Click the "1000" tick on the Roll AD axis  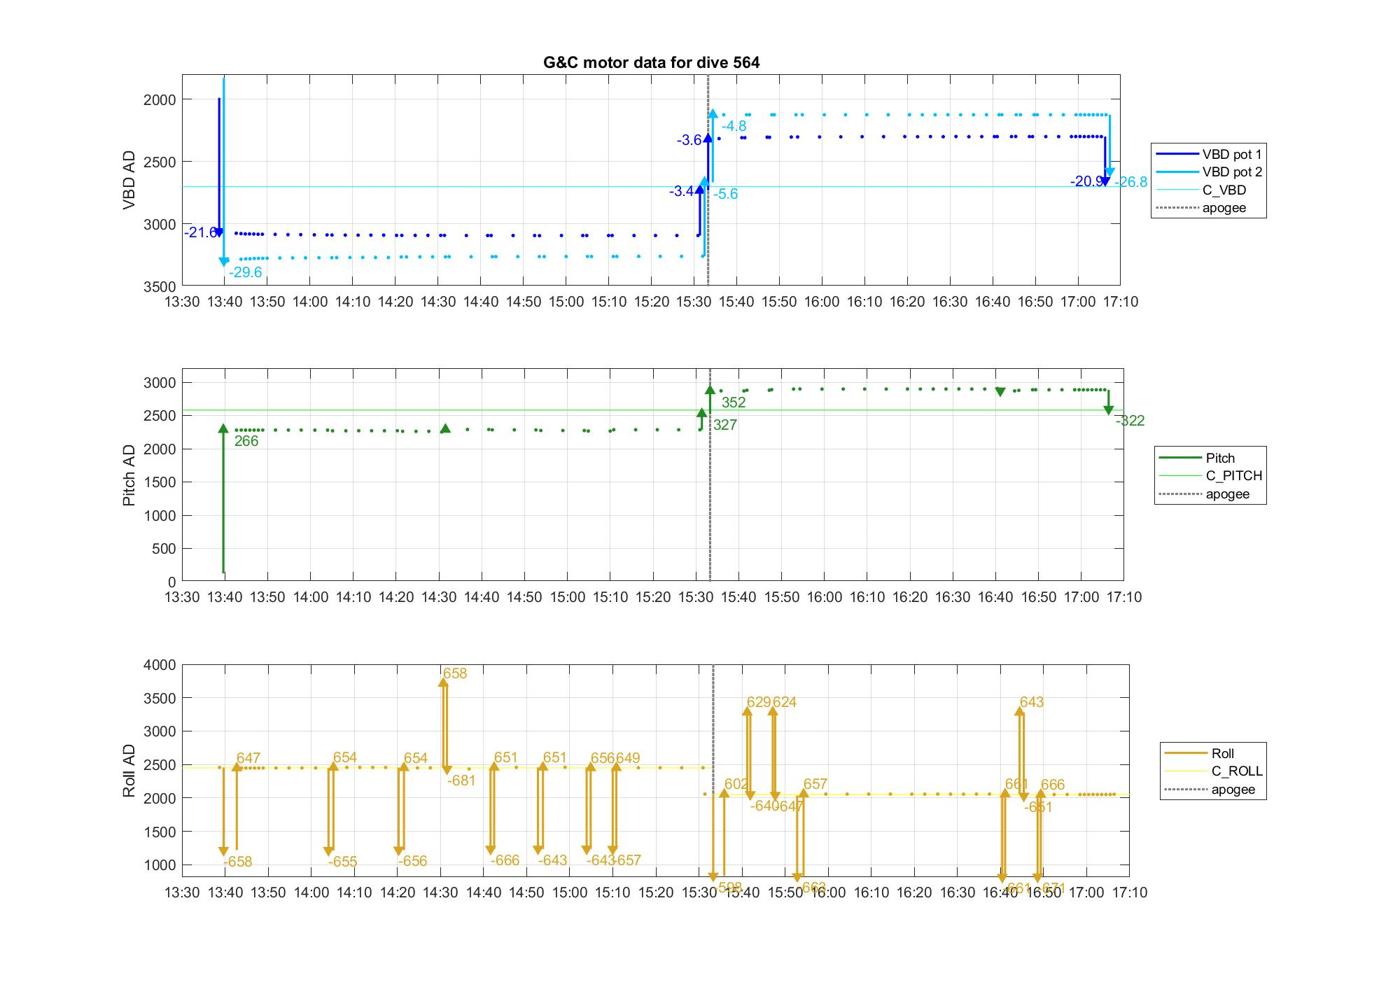click(160, 865)
